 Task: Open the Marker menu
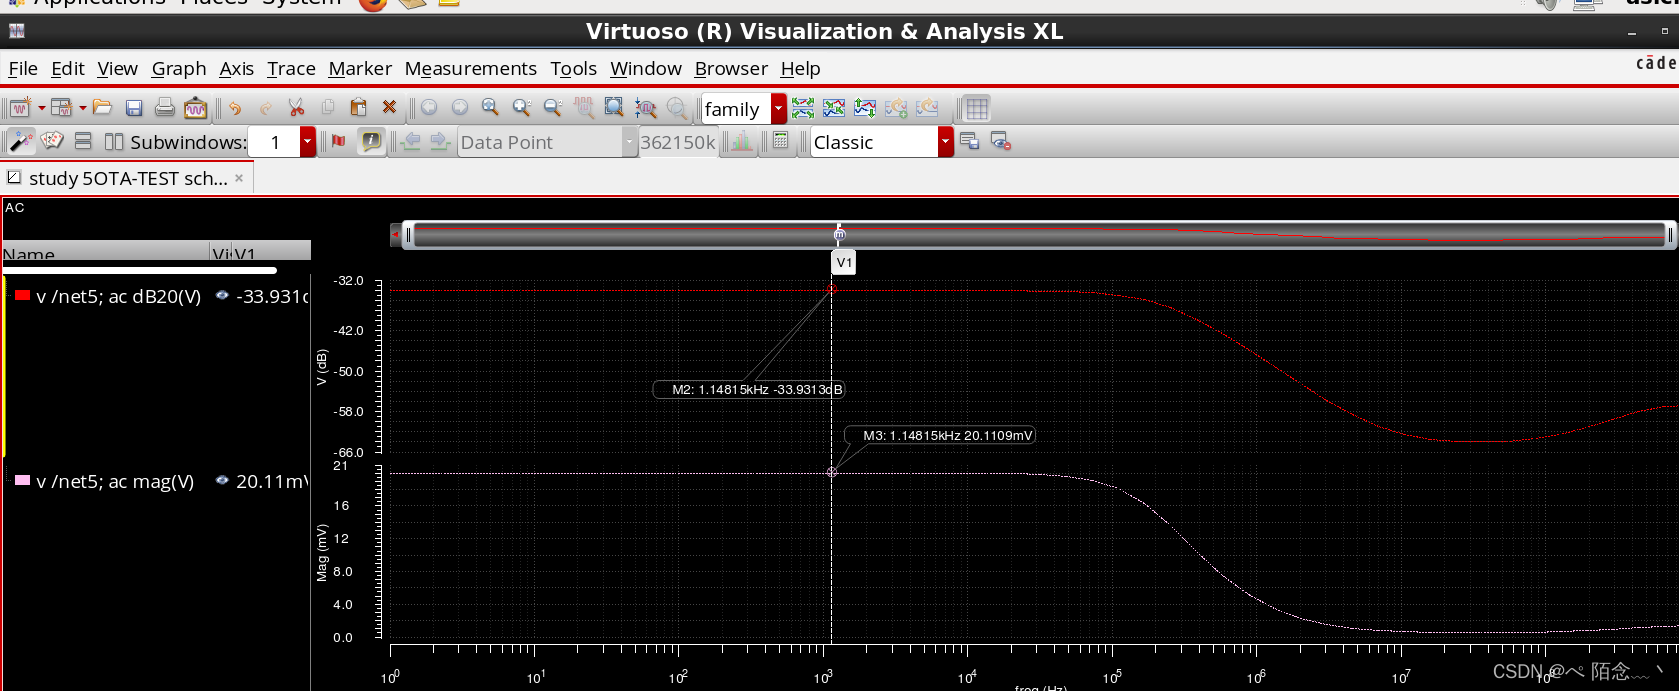click(x=360, y=69)
